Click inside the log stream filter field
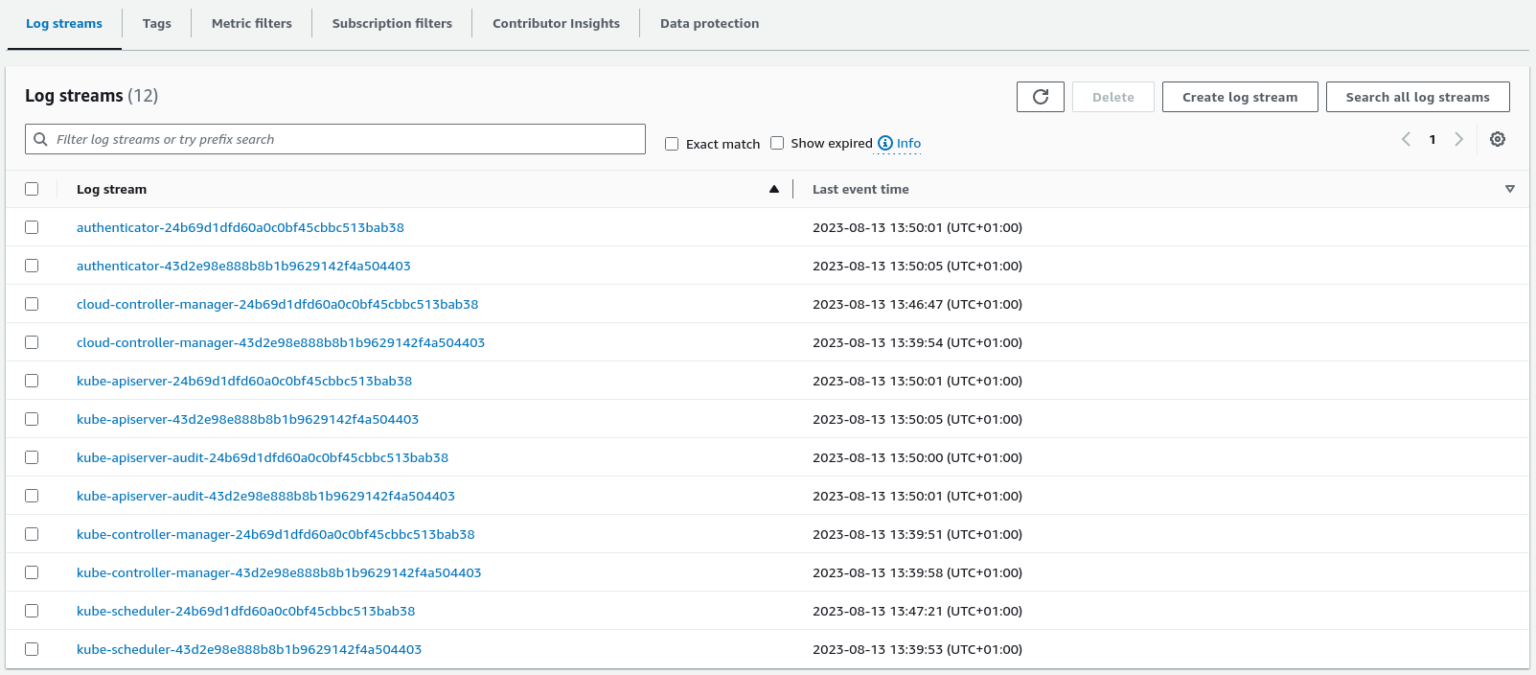This screenshot has width=1536, height=675. coord(300,139)
